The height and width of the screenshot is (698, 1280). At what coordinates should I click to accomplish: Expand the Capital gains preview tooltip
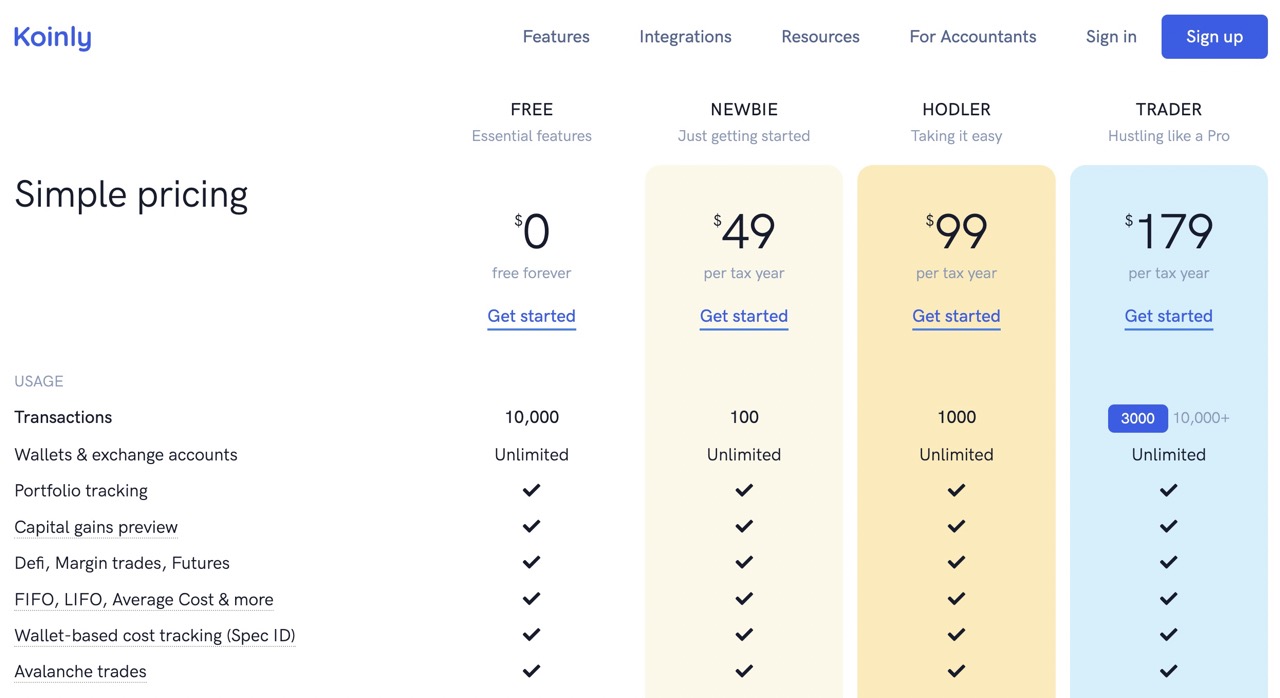click(x=95, y=527)
